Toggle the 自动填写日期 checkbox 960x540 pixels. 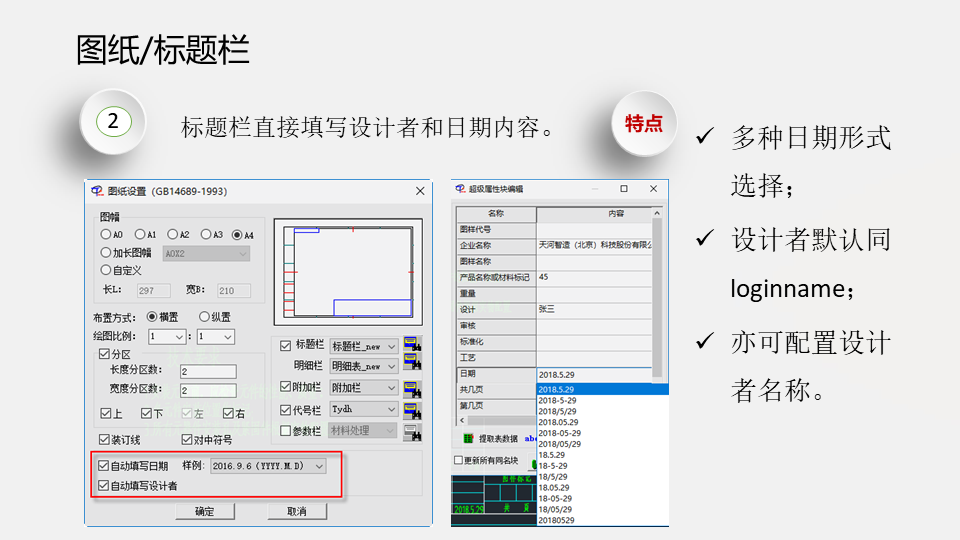[104, 466]
